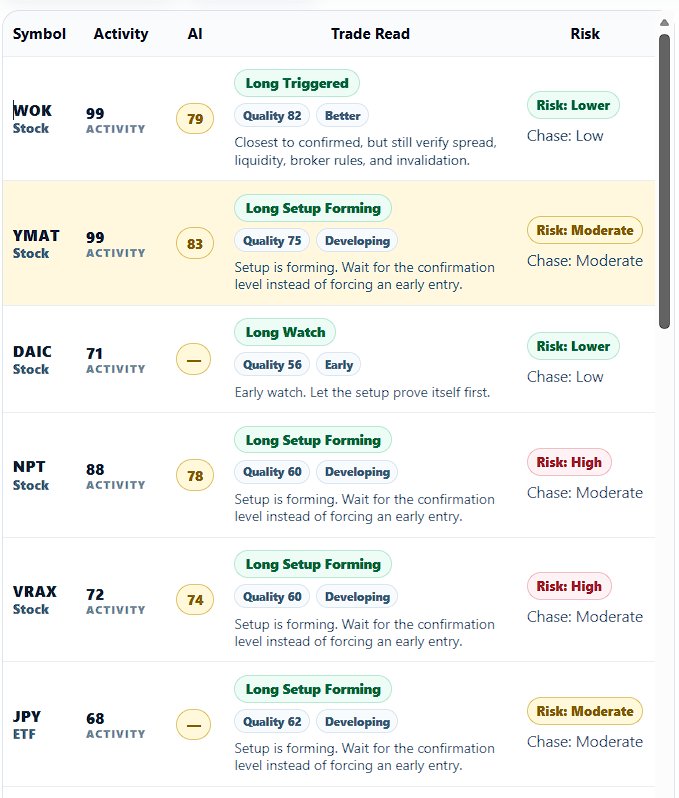Screen dimensions: 679x798
Task: Click the Risk: Moderate tag for YMAT
Action: [585, 230]
